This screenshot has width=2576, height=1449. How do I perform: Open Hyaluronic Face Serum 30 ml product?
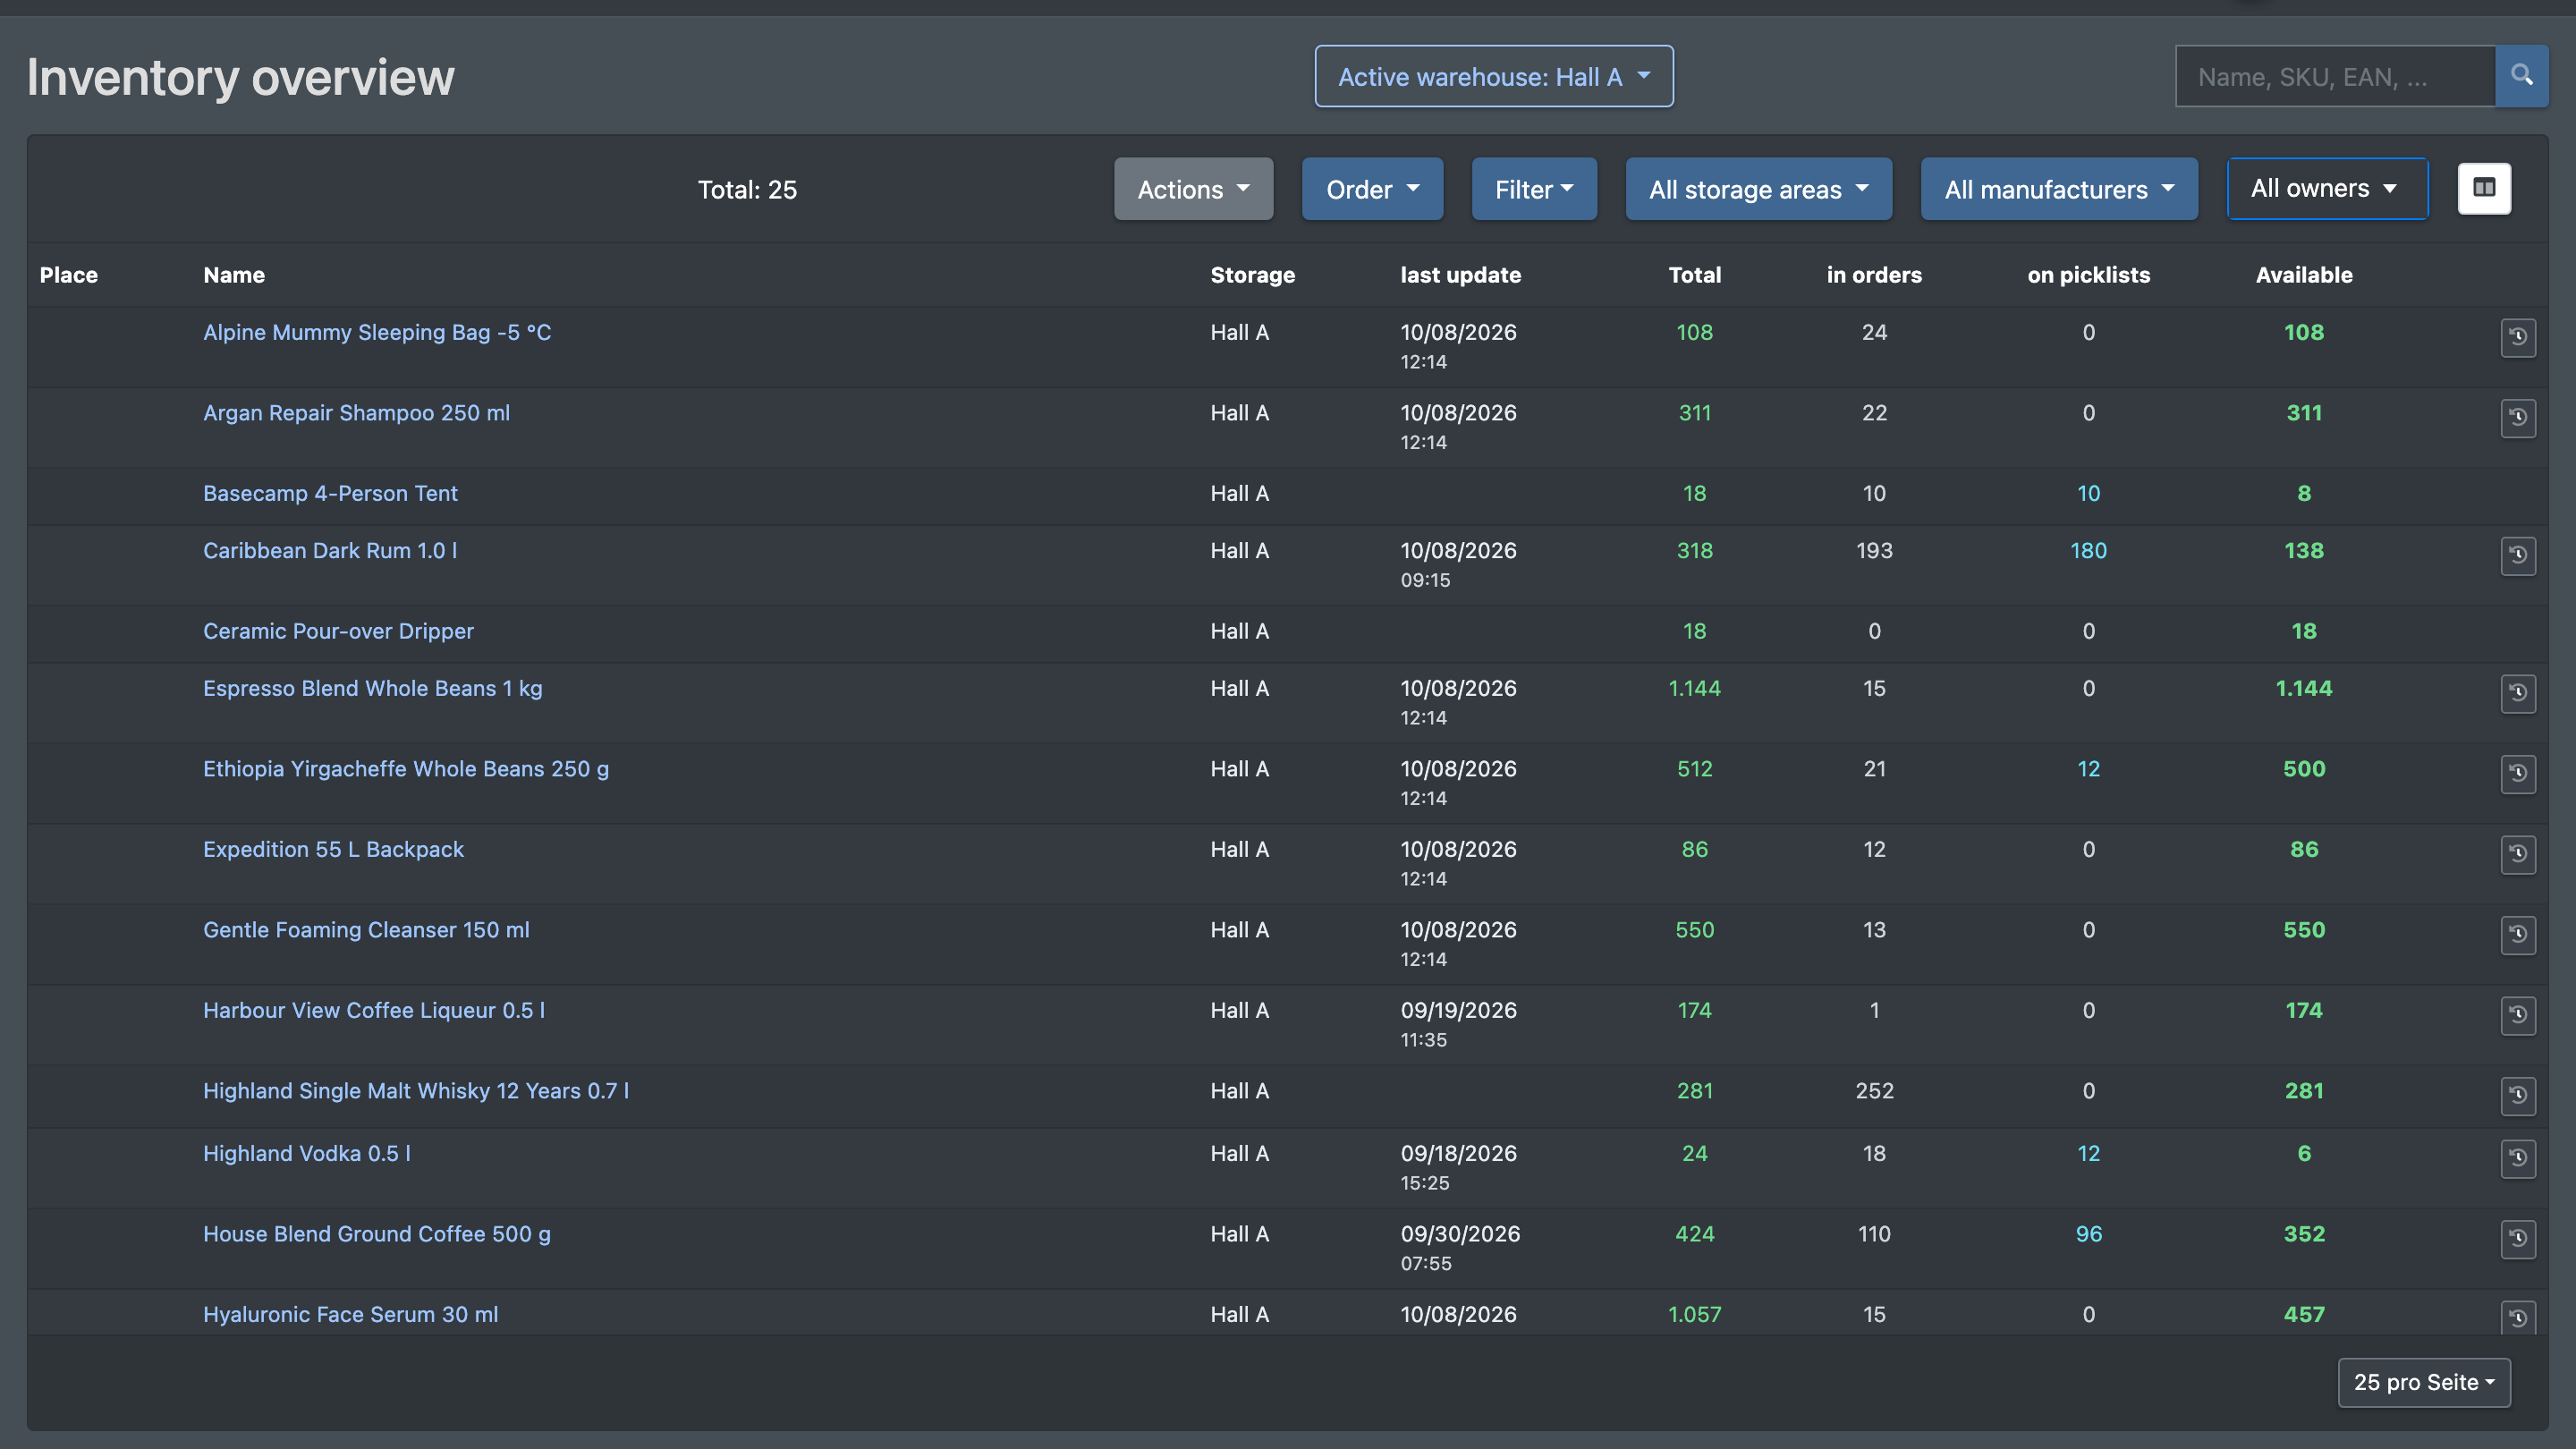point(350,1314)
